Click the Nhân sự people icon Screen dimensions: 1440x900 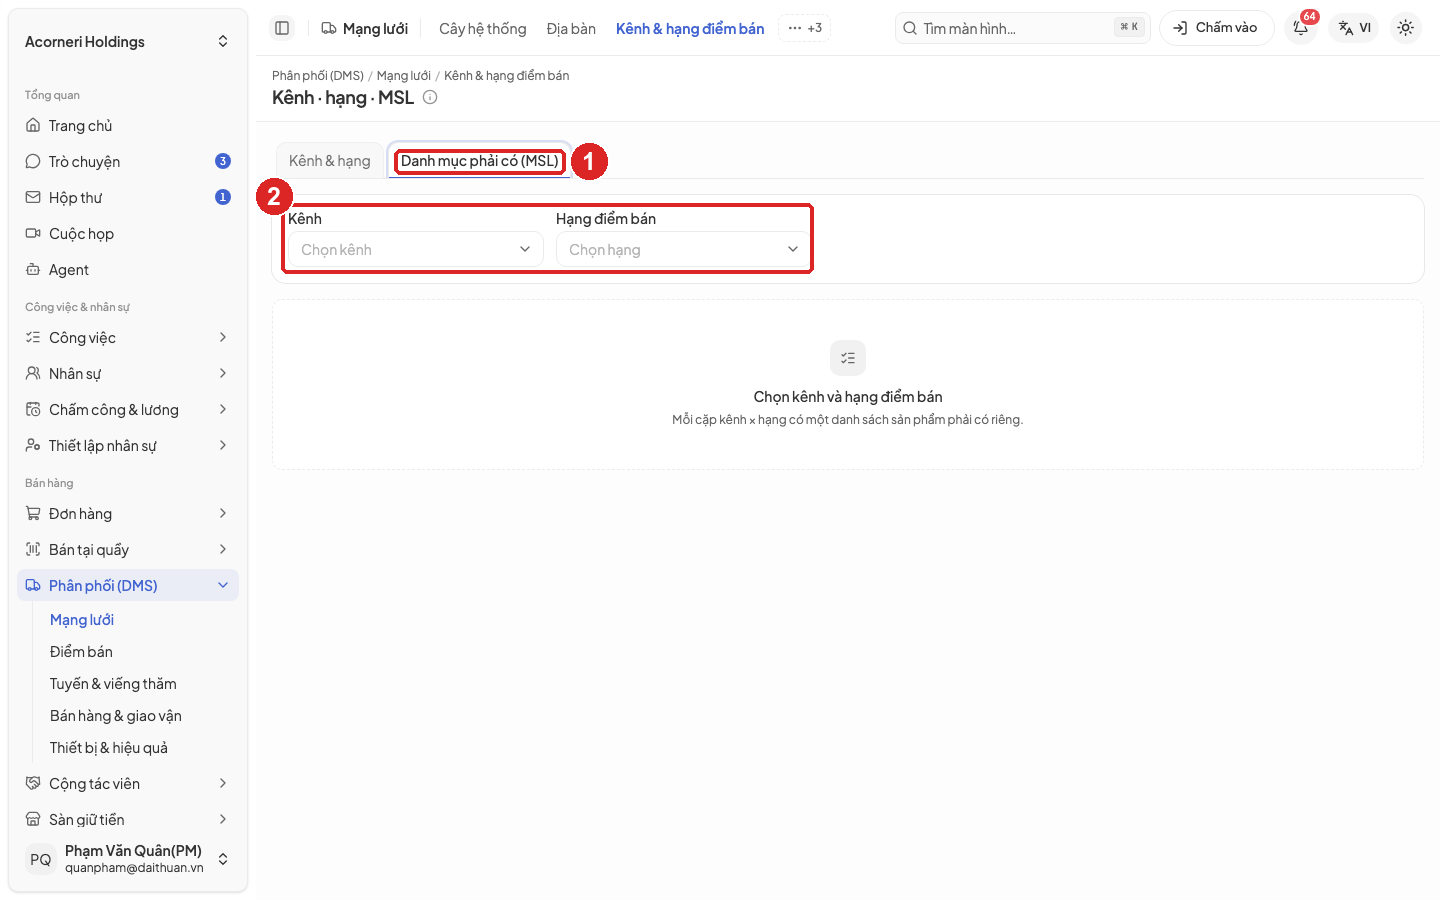point(33,374)
